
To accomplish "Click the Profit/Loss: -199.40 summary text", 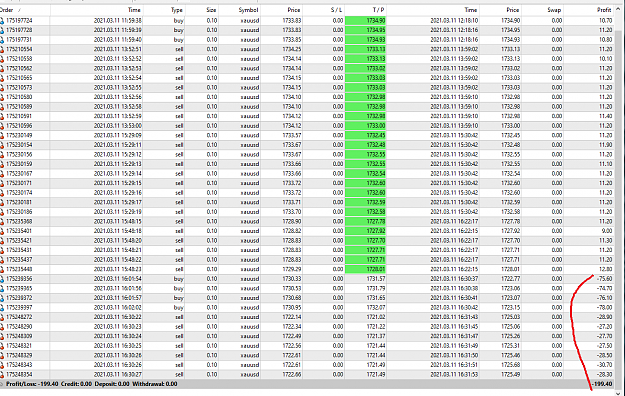I will (32, 384).
